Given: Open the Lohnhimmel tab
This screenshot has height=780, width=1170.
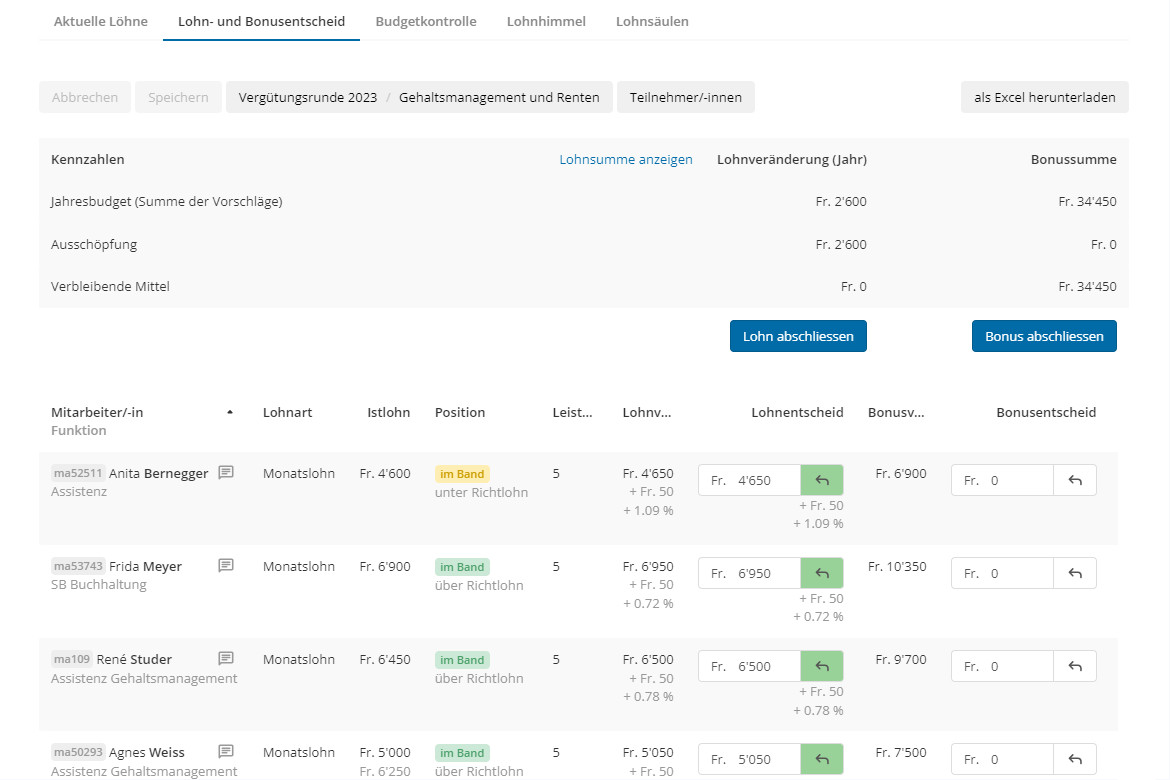Looking at the screenshot, I should (x=546, y=21).
